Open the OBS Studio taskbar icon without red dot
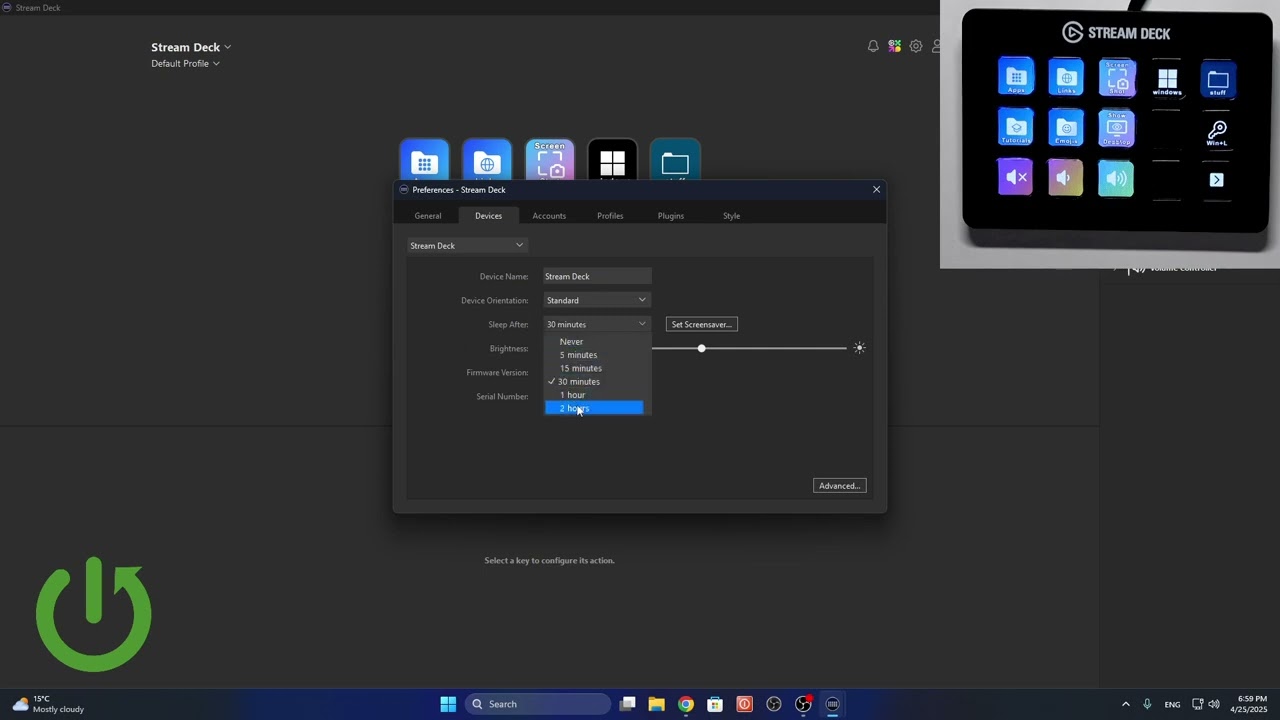The width and height of the screenshot is (1280, 720). coord(773,704)
